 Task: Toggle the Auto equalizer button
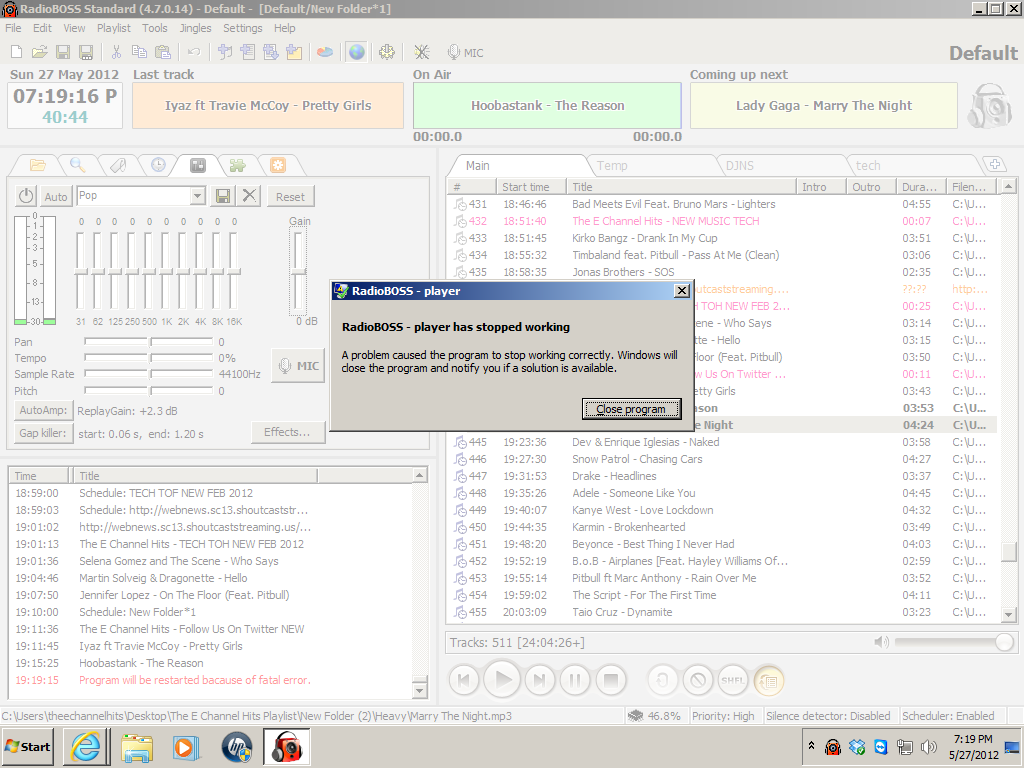[x=56, y=196]
